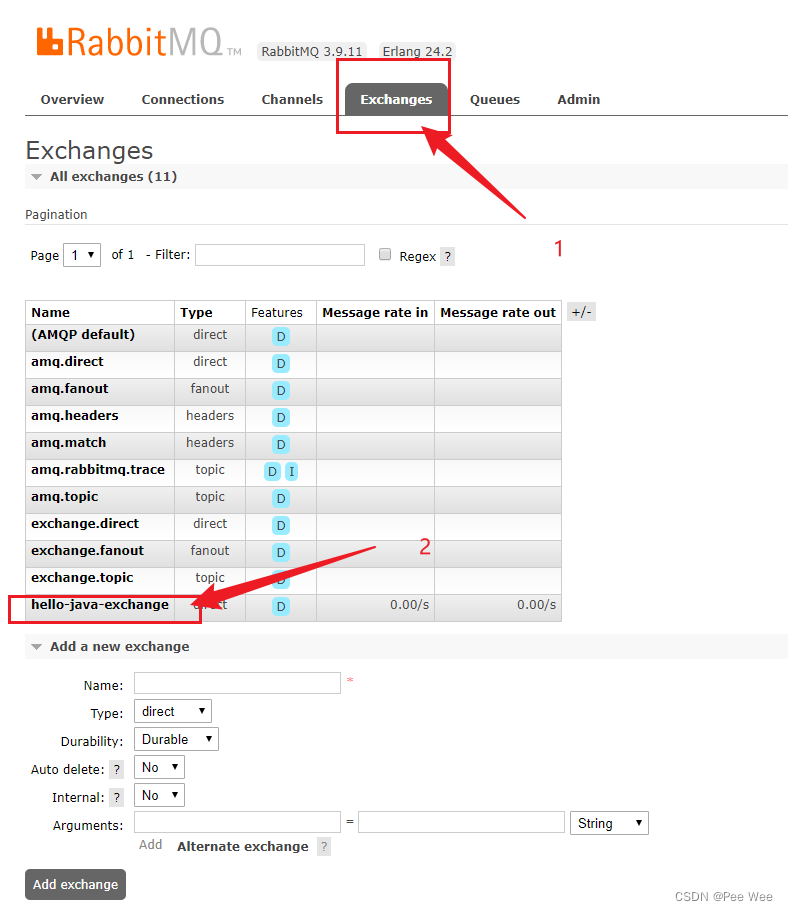Click the RabbitMQ logo
788x911 pixels.
138,42
